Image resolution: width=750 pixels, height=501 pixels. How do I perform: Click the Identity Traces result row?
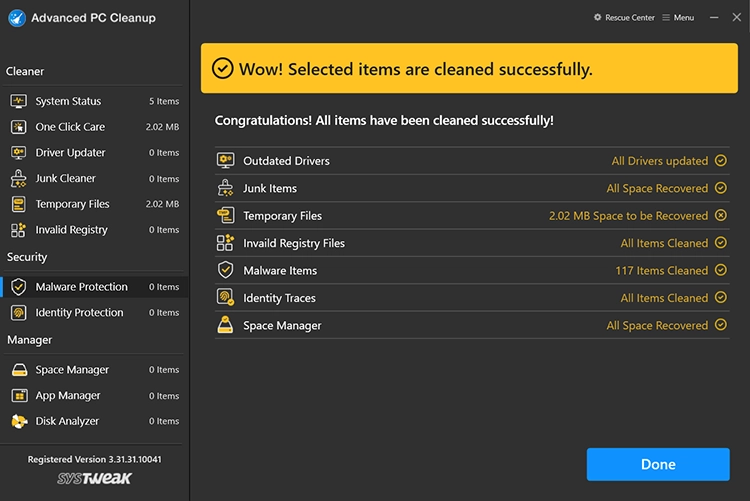coord(471,298)
